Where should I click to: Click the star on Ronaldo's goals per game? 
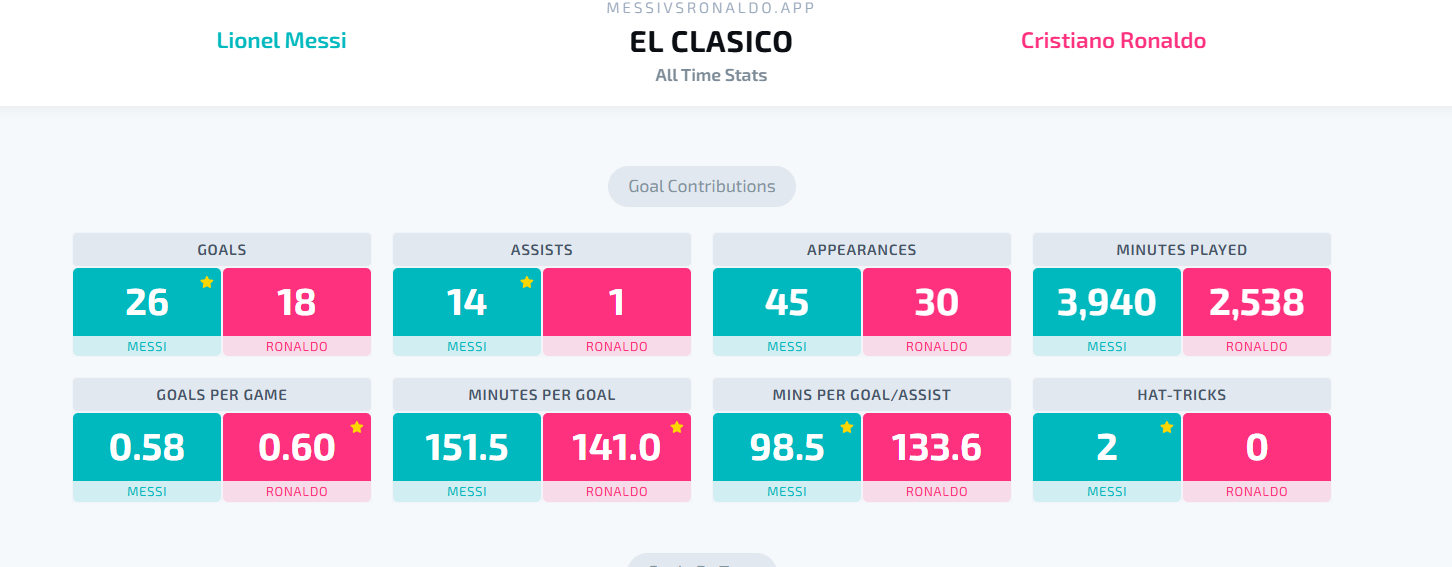click(357, 427)
